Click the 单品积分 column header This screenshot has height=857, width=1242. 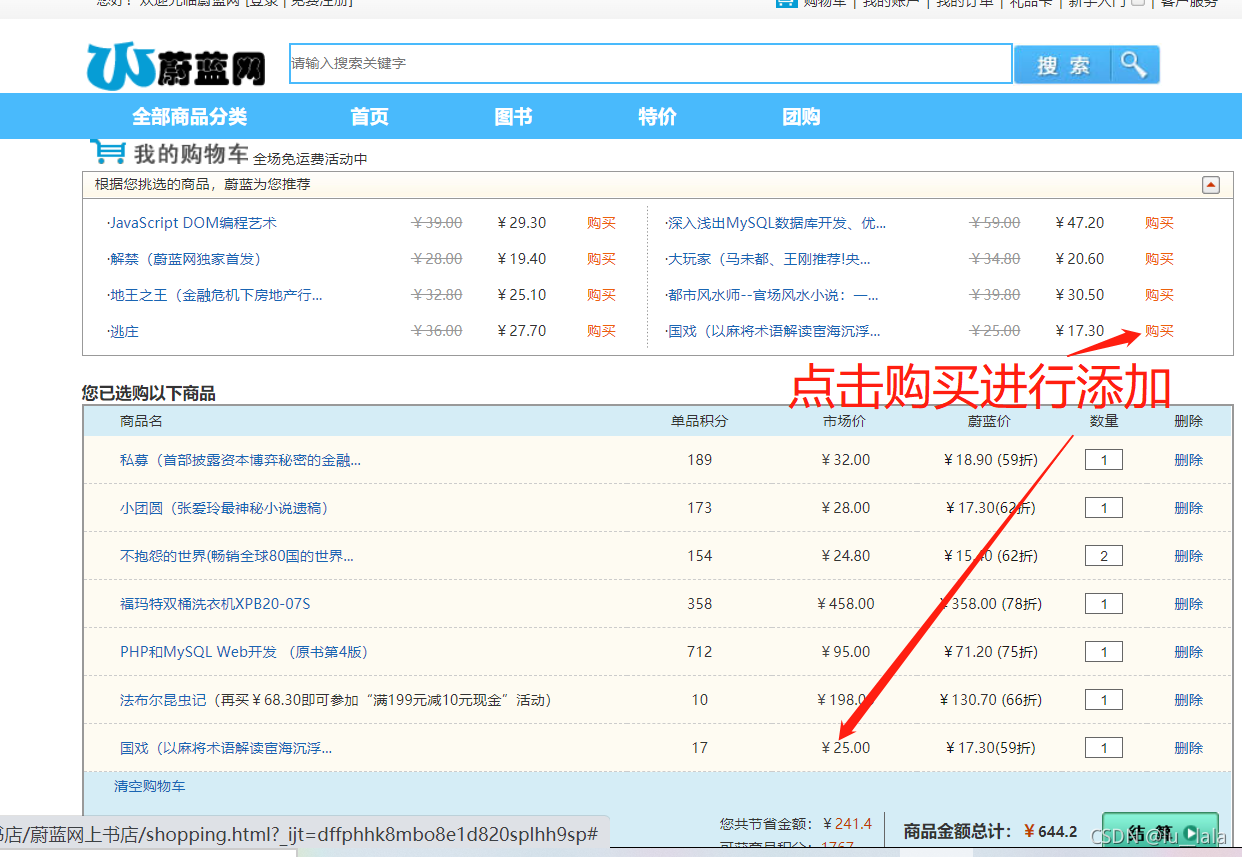(x=700, y=421)
